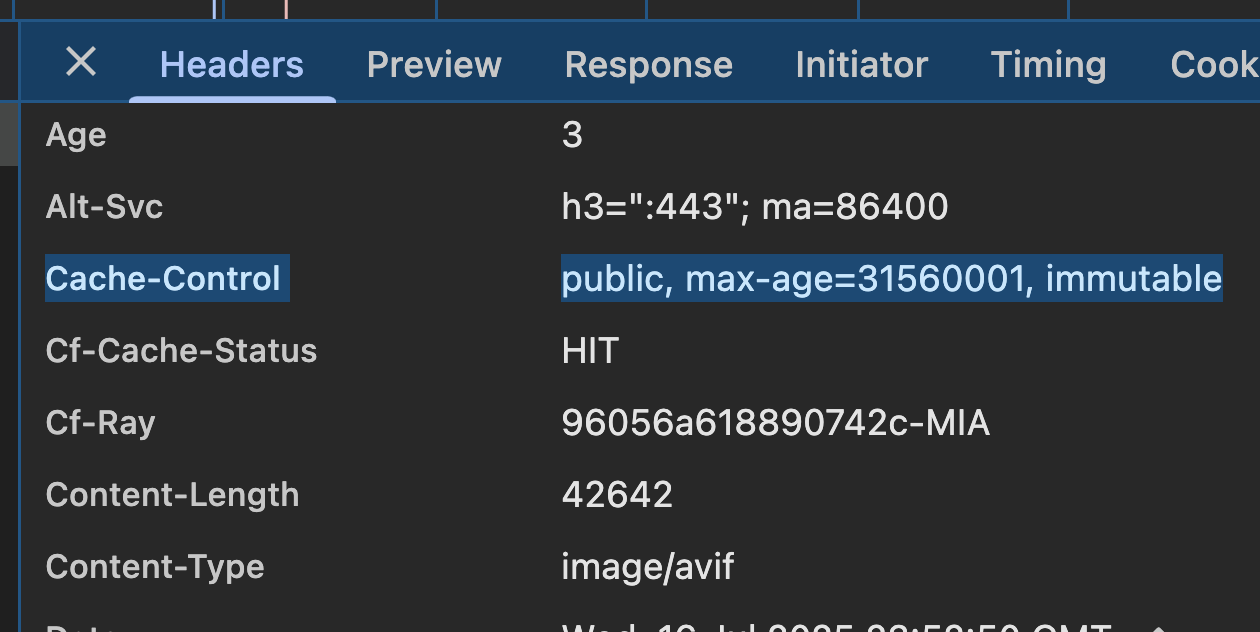Select the Content-Length value 42642
Viewport: 1260px width, 632px height.
[x=617, y=494]
